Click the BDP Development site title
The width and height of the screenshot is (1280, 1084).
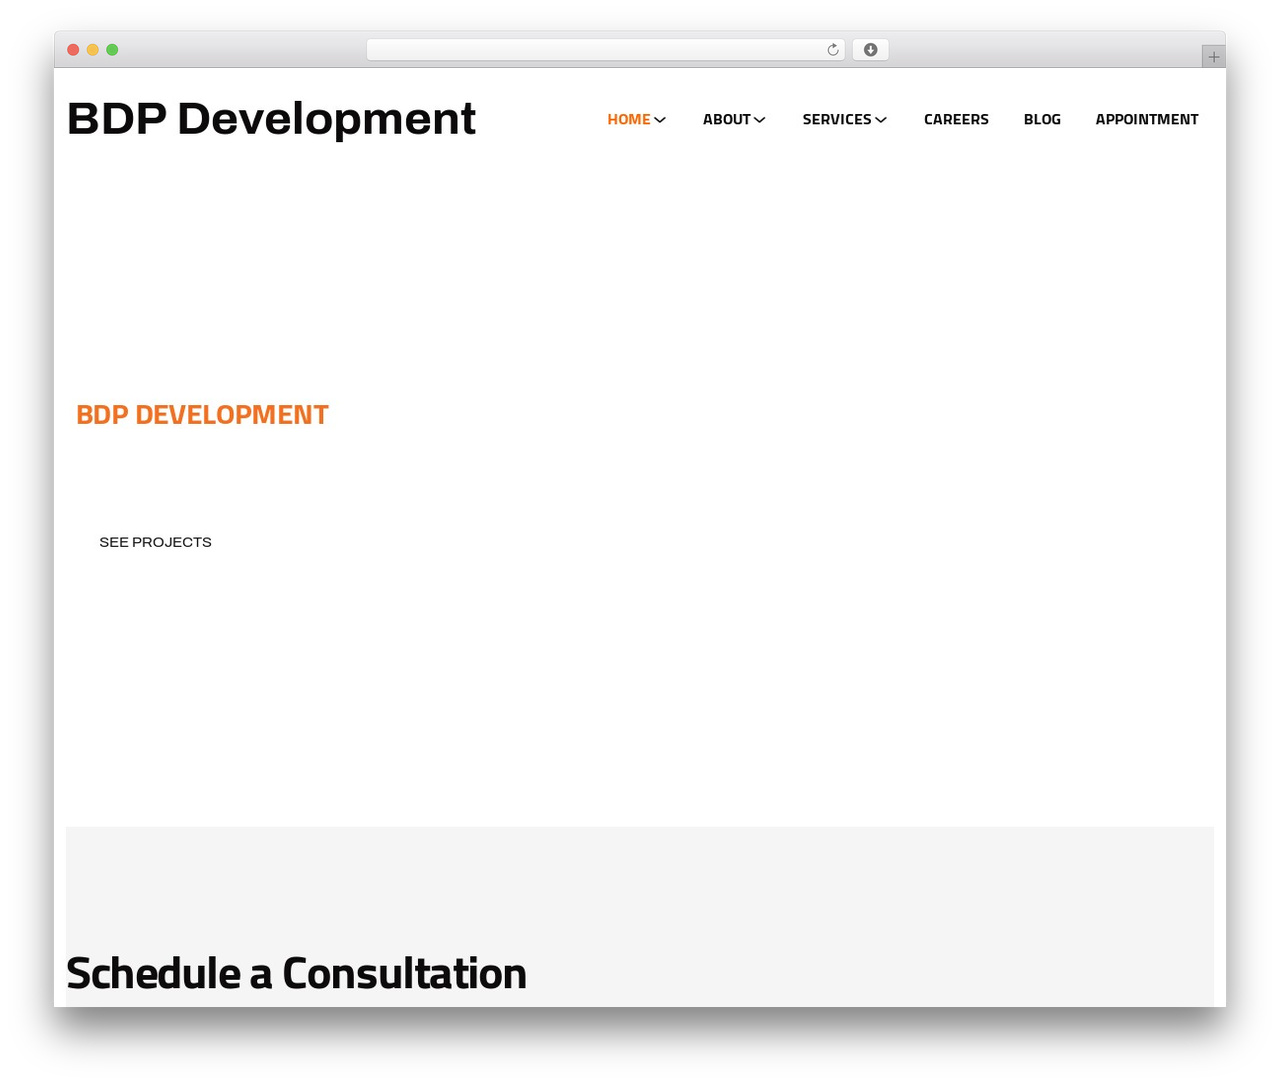click(x=271, y=118)
